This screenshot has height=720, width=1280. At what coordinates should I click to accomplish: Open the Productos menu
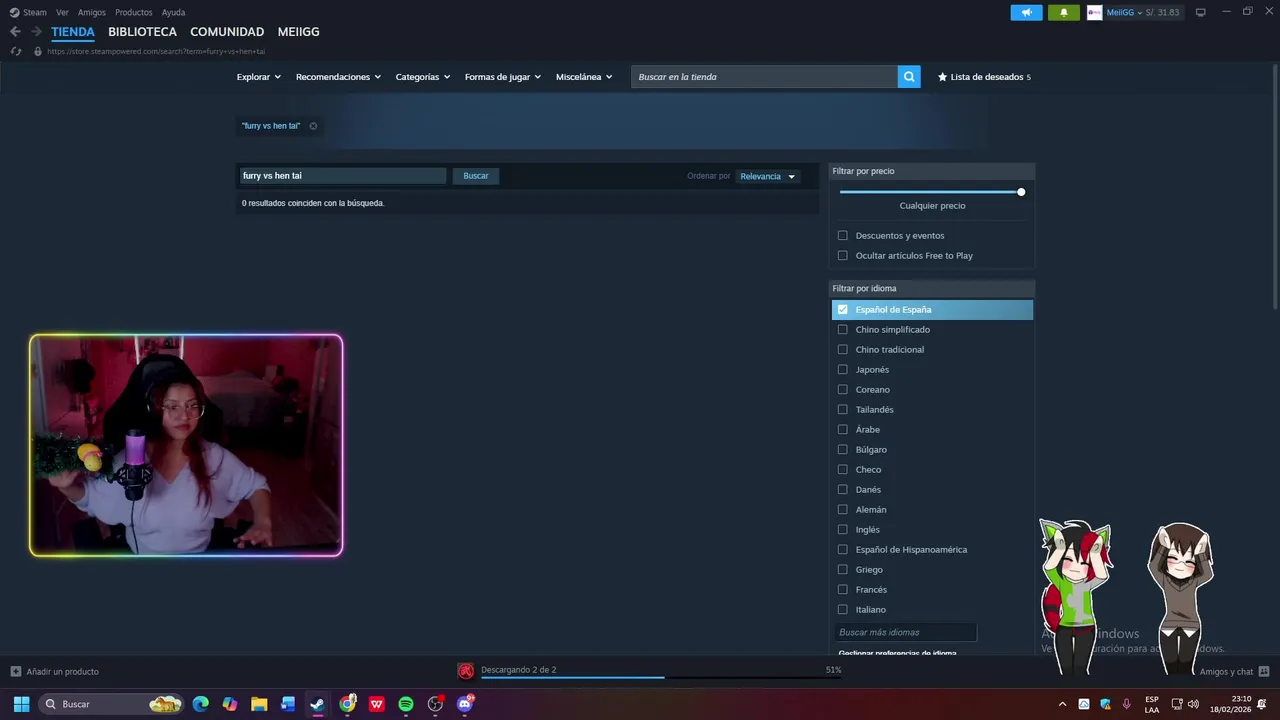(134, 13)
